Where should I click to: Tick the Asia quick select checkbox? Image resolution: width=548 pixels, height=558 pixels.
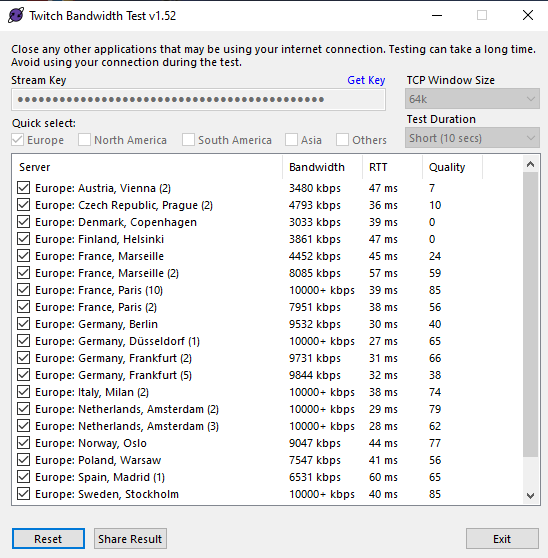point(291,140)
